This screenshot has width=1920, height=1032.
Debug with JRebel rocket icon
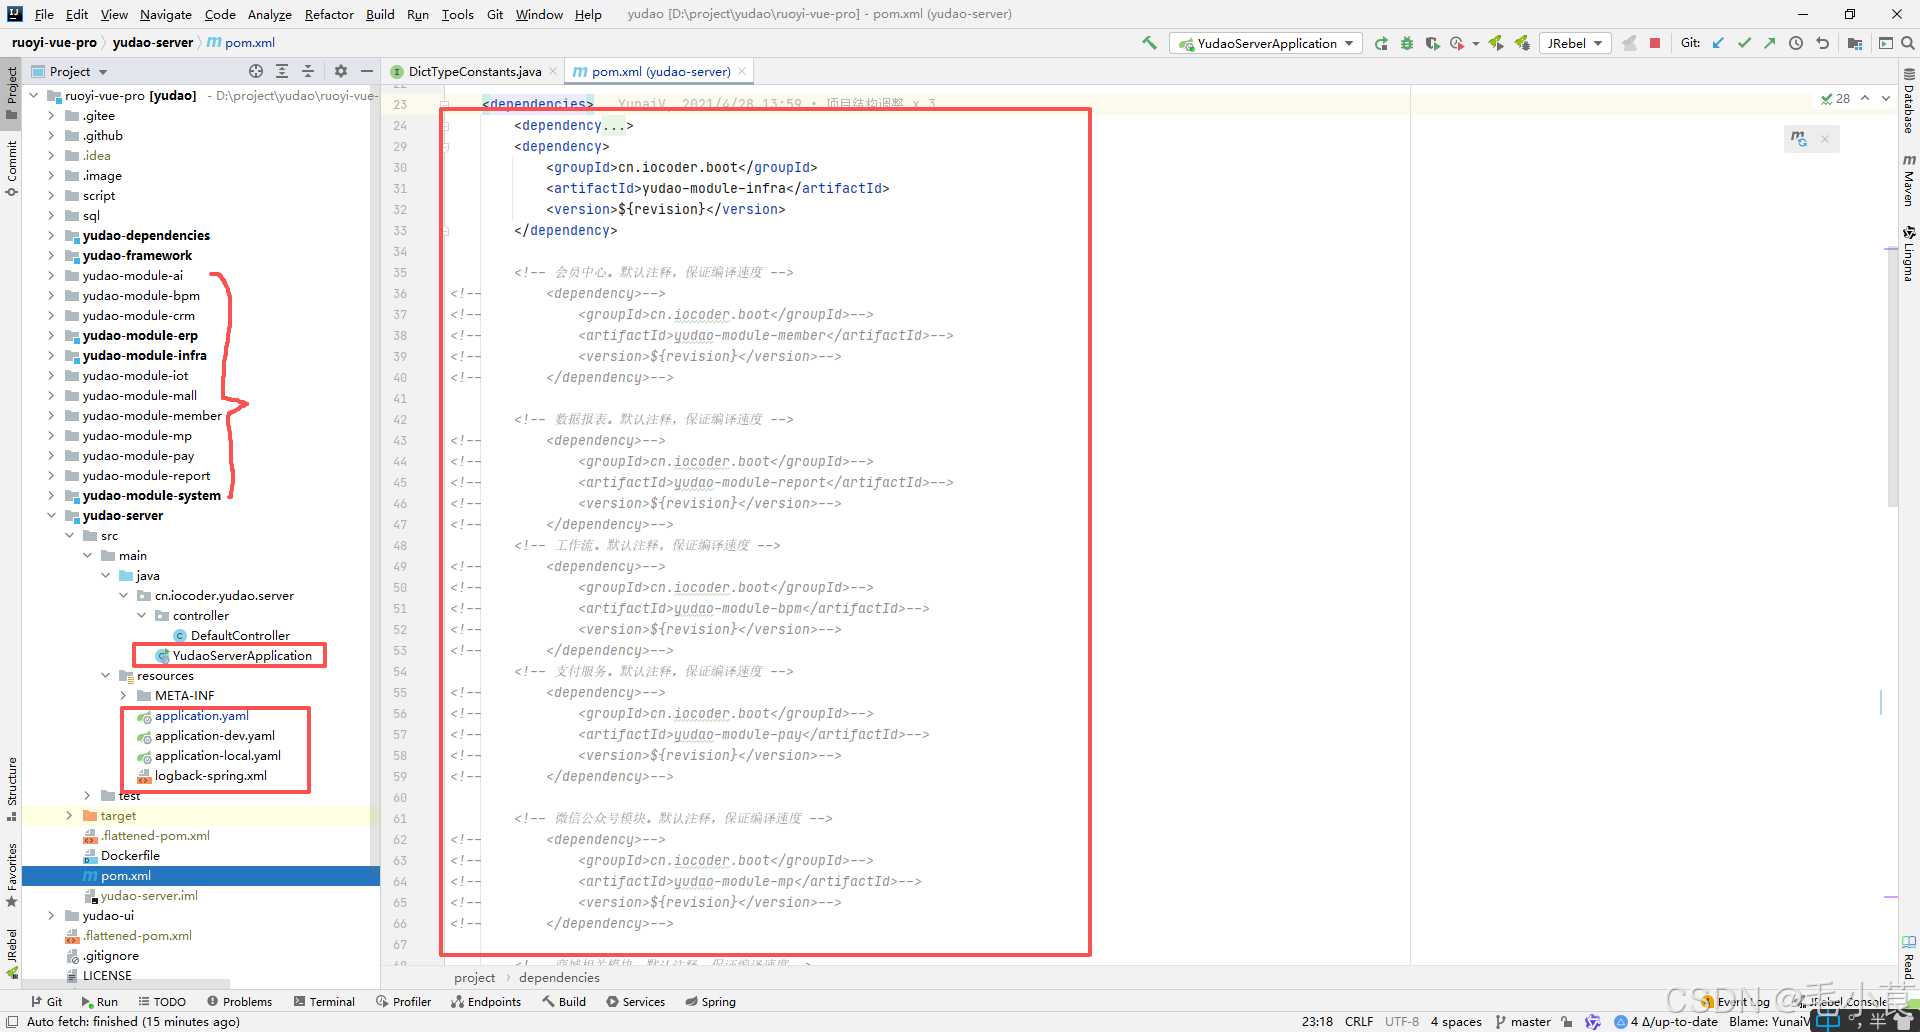pyautogui.click(x=1522, y=43)
